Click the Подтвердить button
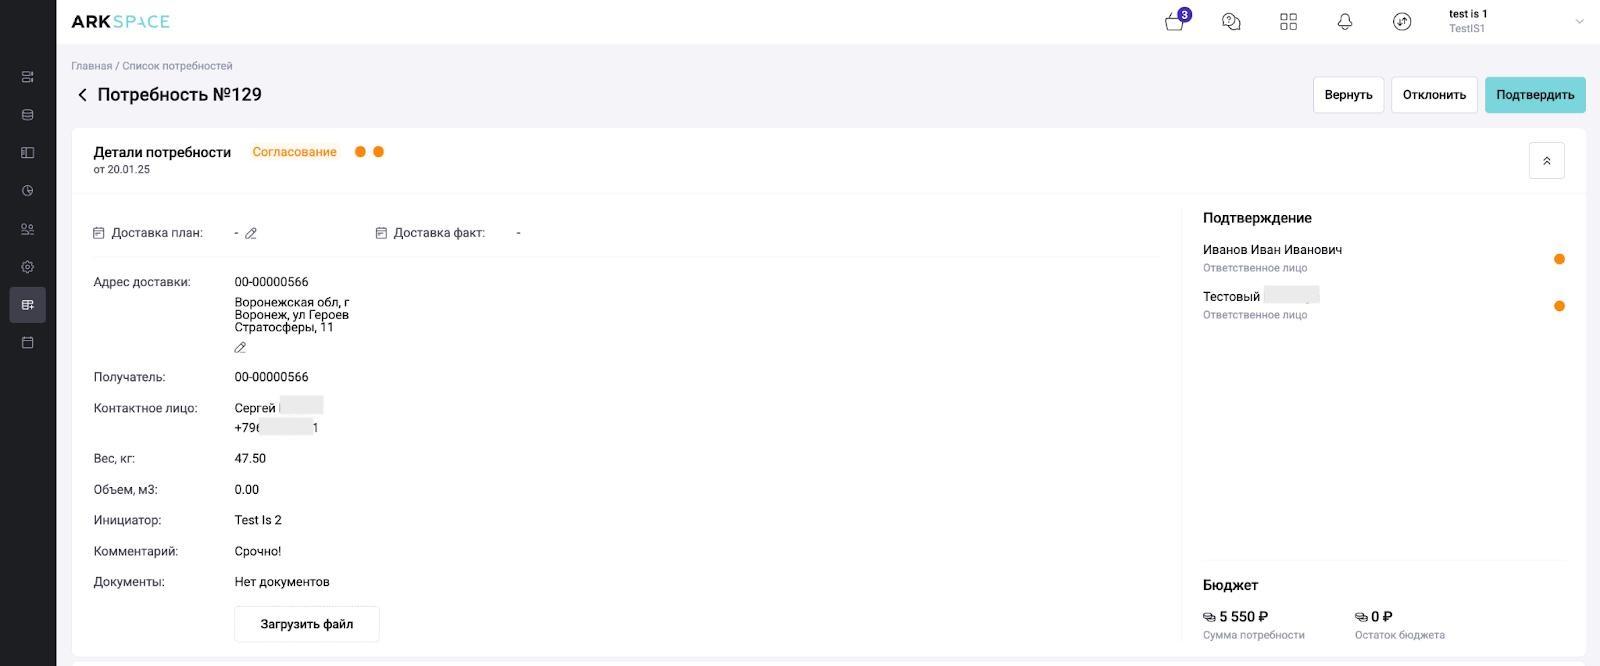This screenshot has height=666, width=1600. coord(1535,95)
